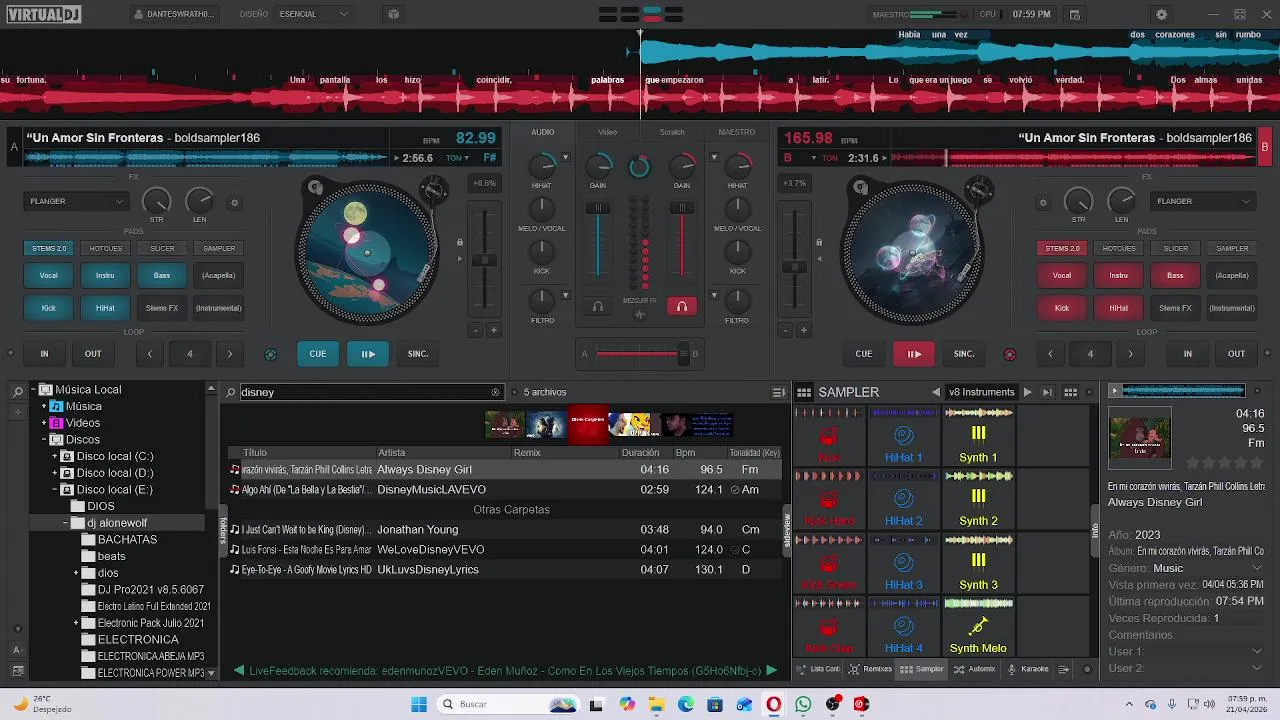Viewport: 1280px width, 720px height.
Task: Open the Género dropdown in info panel
Action: pyautogui.click(x=1257, y=568)
